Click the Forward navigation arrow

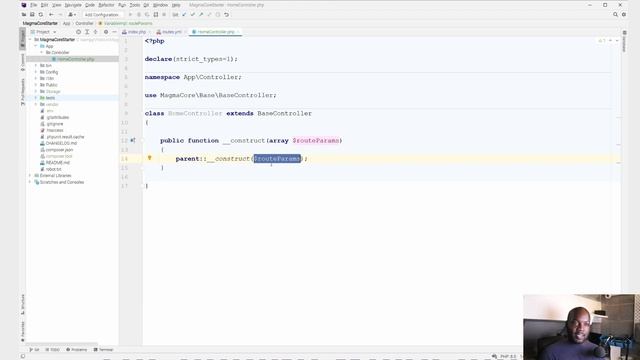60,15
